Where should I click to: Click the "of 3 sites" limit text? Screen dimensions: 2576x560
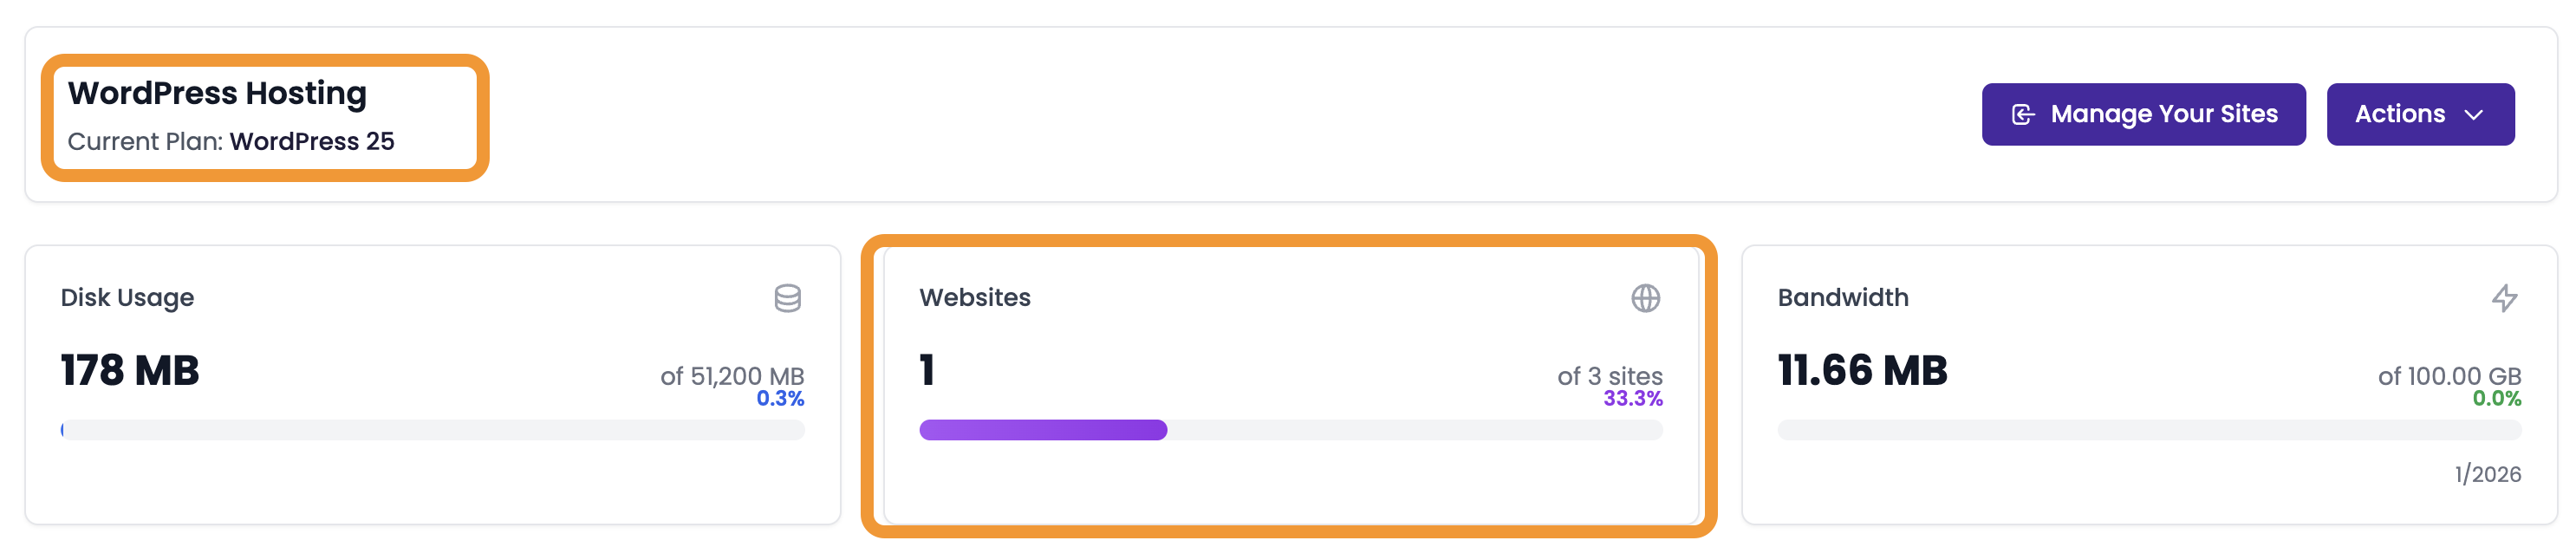[x=1609, y=376]
